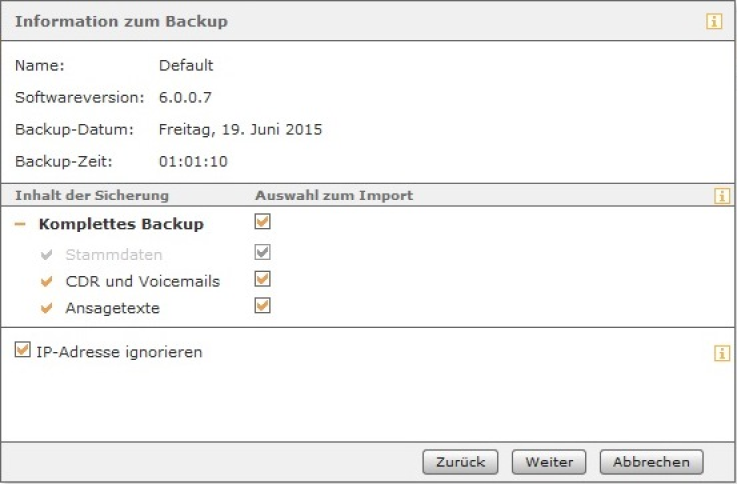Click the IP-Adresse ignorieren label text
Viewport: 737px width, 484px height.
tap(119, 352)
